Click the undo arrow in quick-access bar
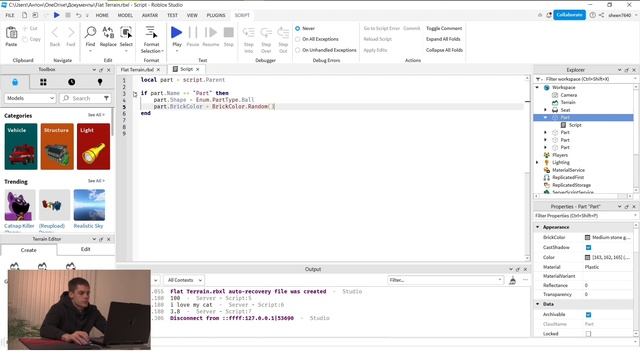Viewport: 640px width, 360px height. click(x=79, y=15)
